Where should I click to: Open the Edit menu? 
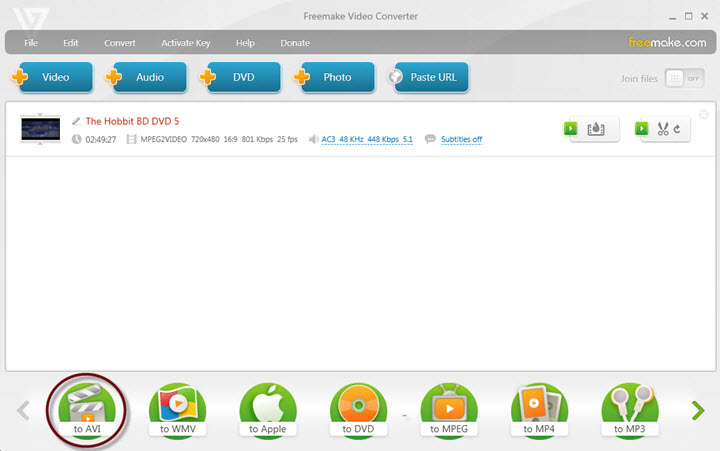pos(71,43)
